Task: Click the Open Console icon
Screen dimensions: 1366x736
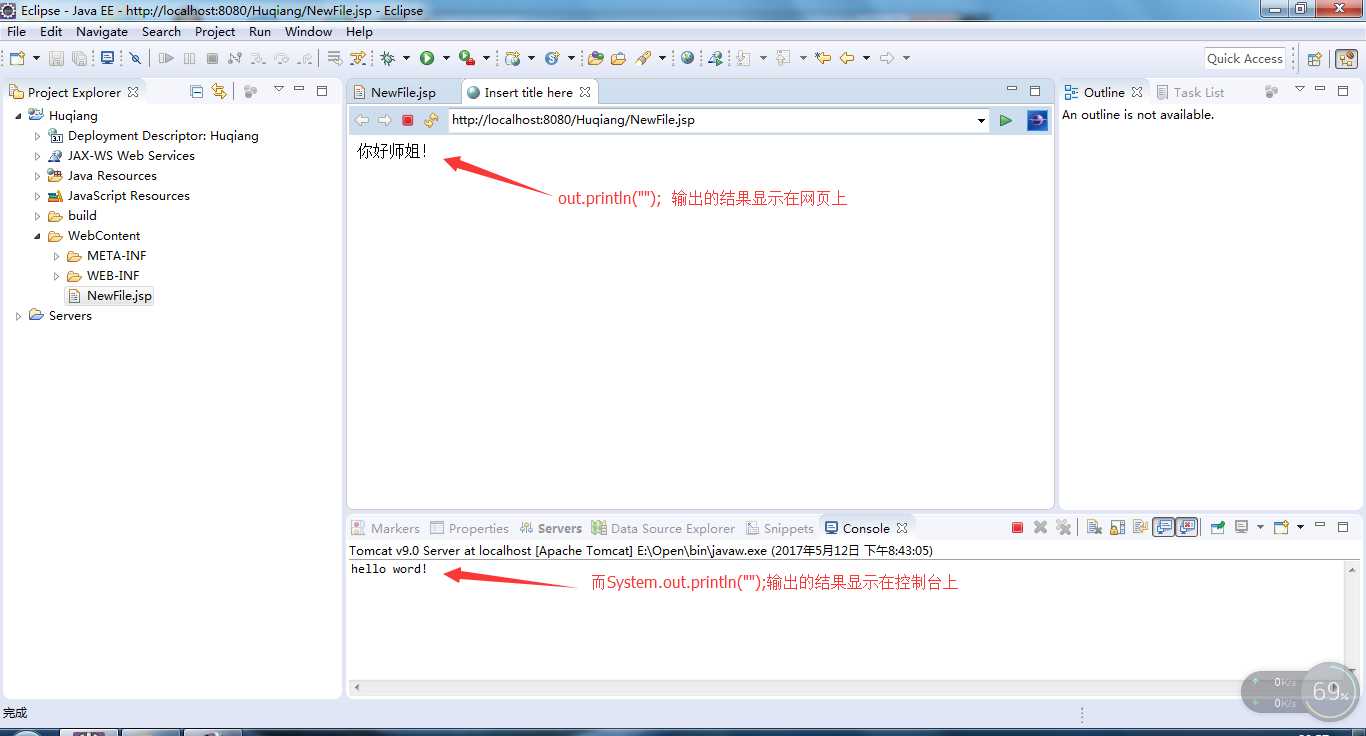Action: (1281, 527)
